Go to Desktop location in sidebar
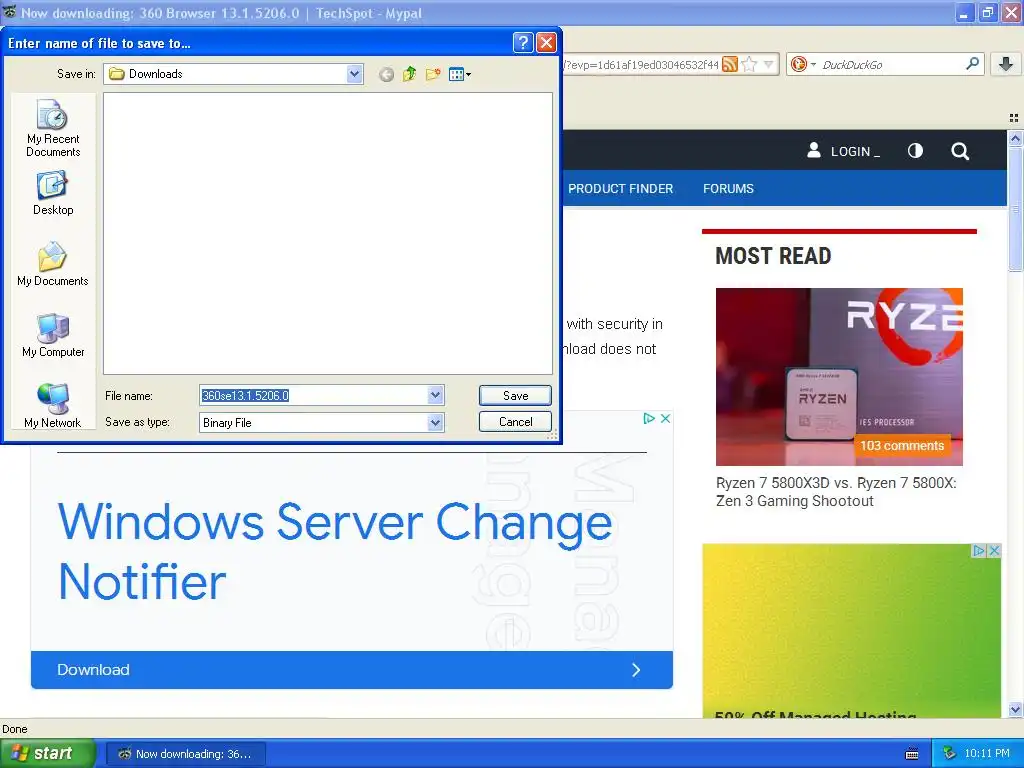The width and height of the screenshot is (1024, 768). [x=53, y=193]
